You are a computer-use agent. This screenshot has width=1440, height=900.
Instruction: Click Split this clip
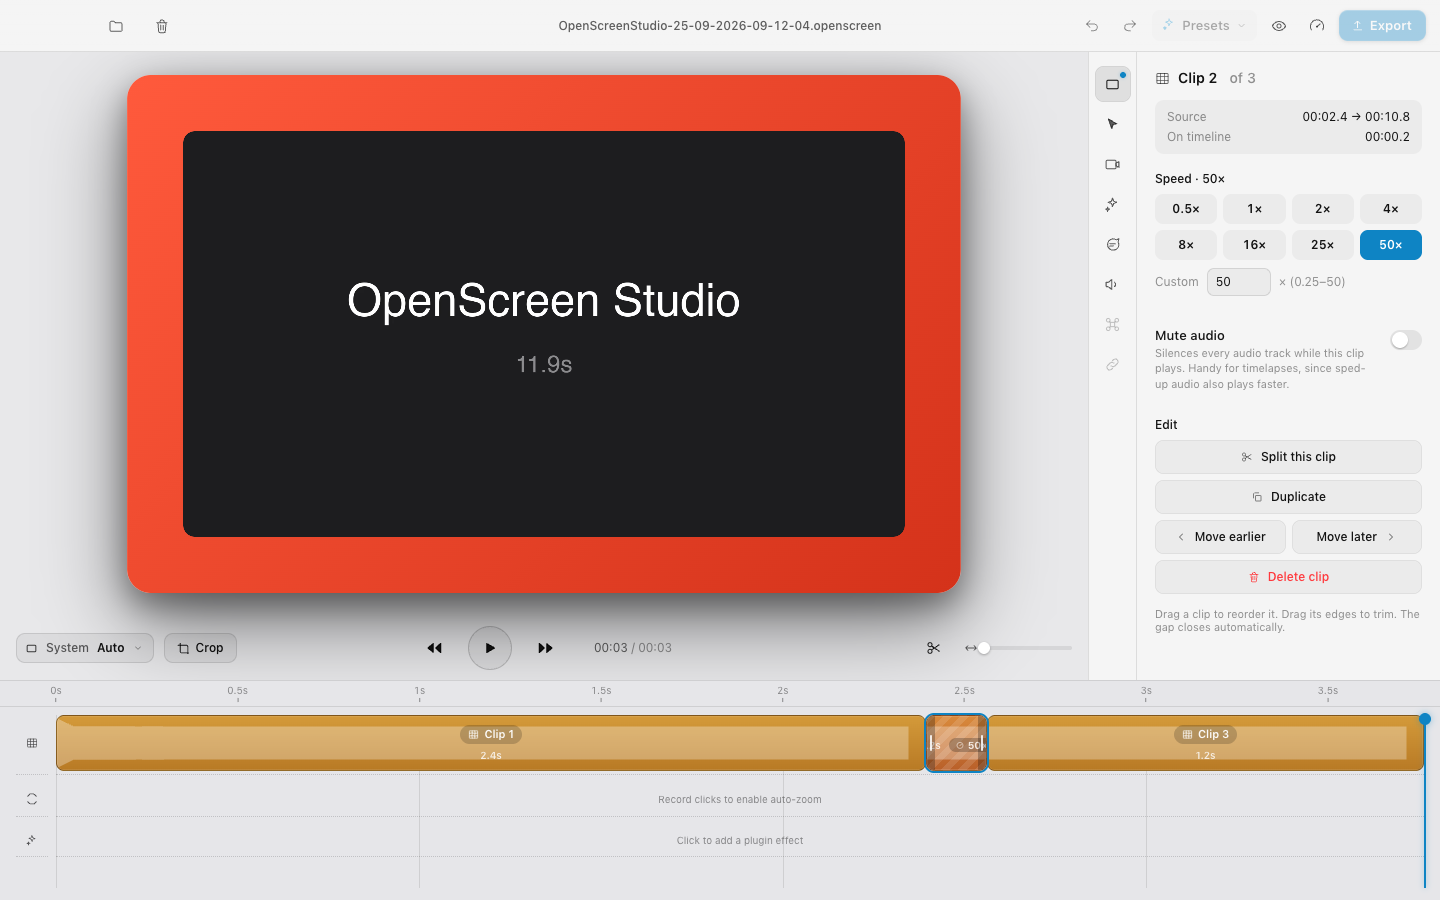tap(1288, 457)
